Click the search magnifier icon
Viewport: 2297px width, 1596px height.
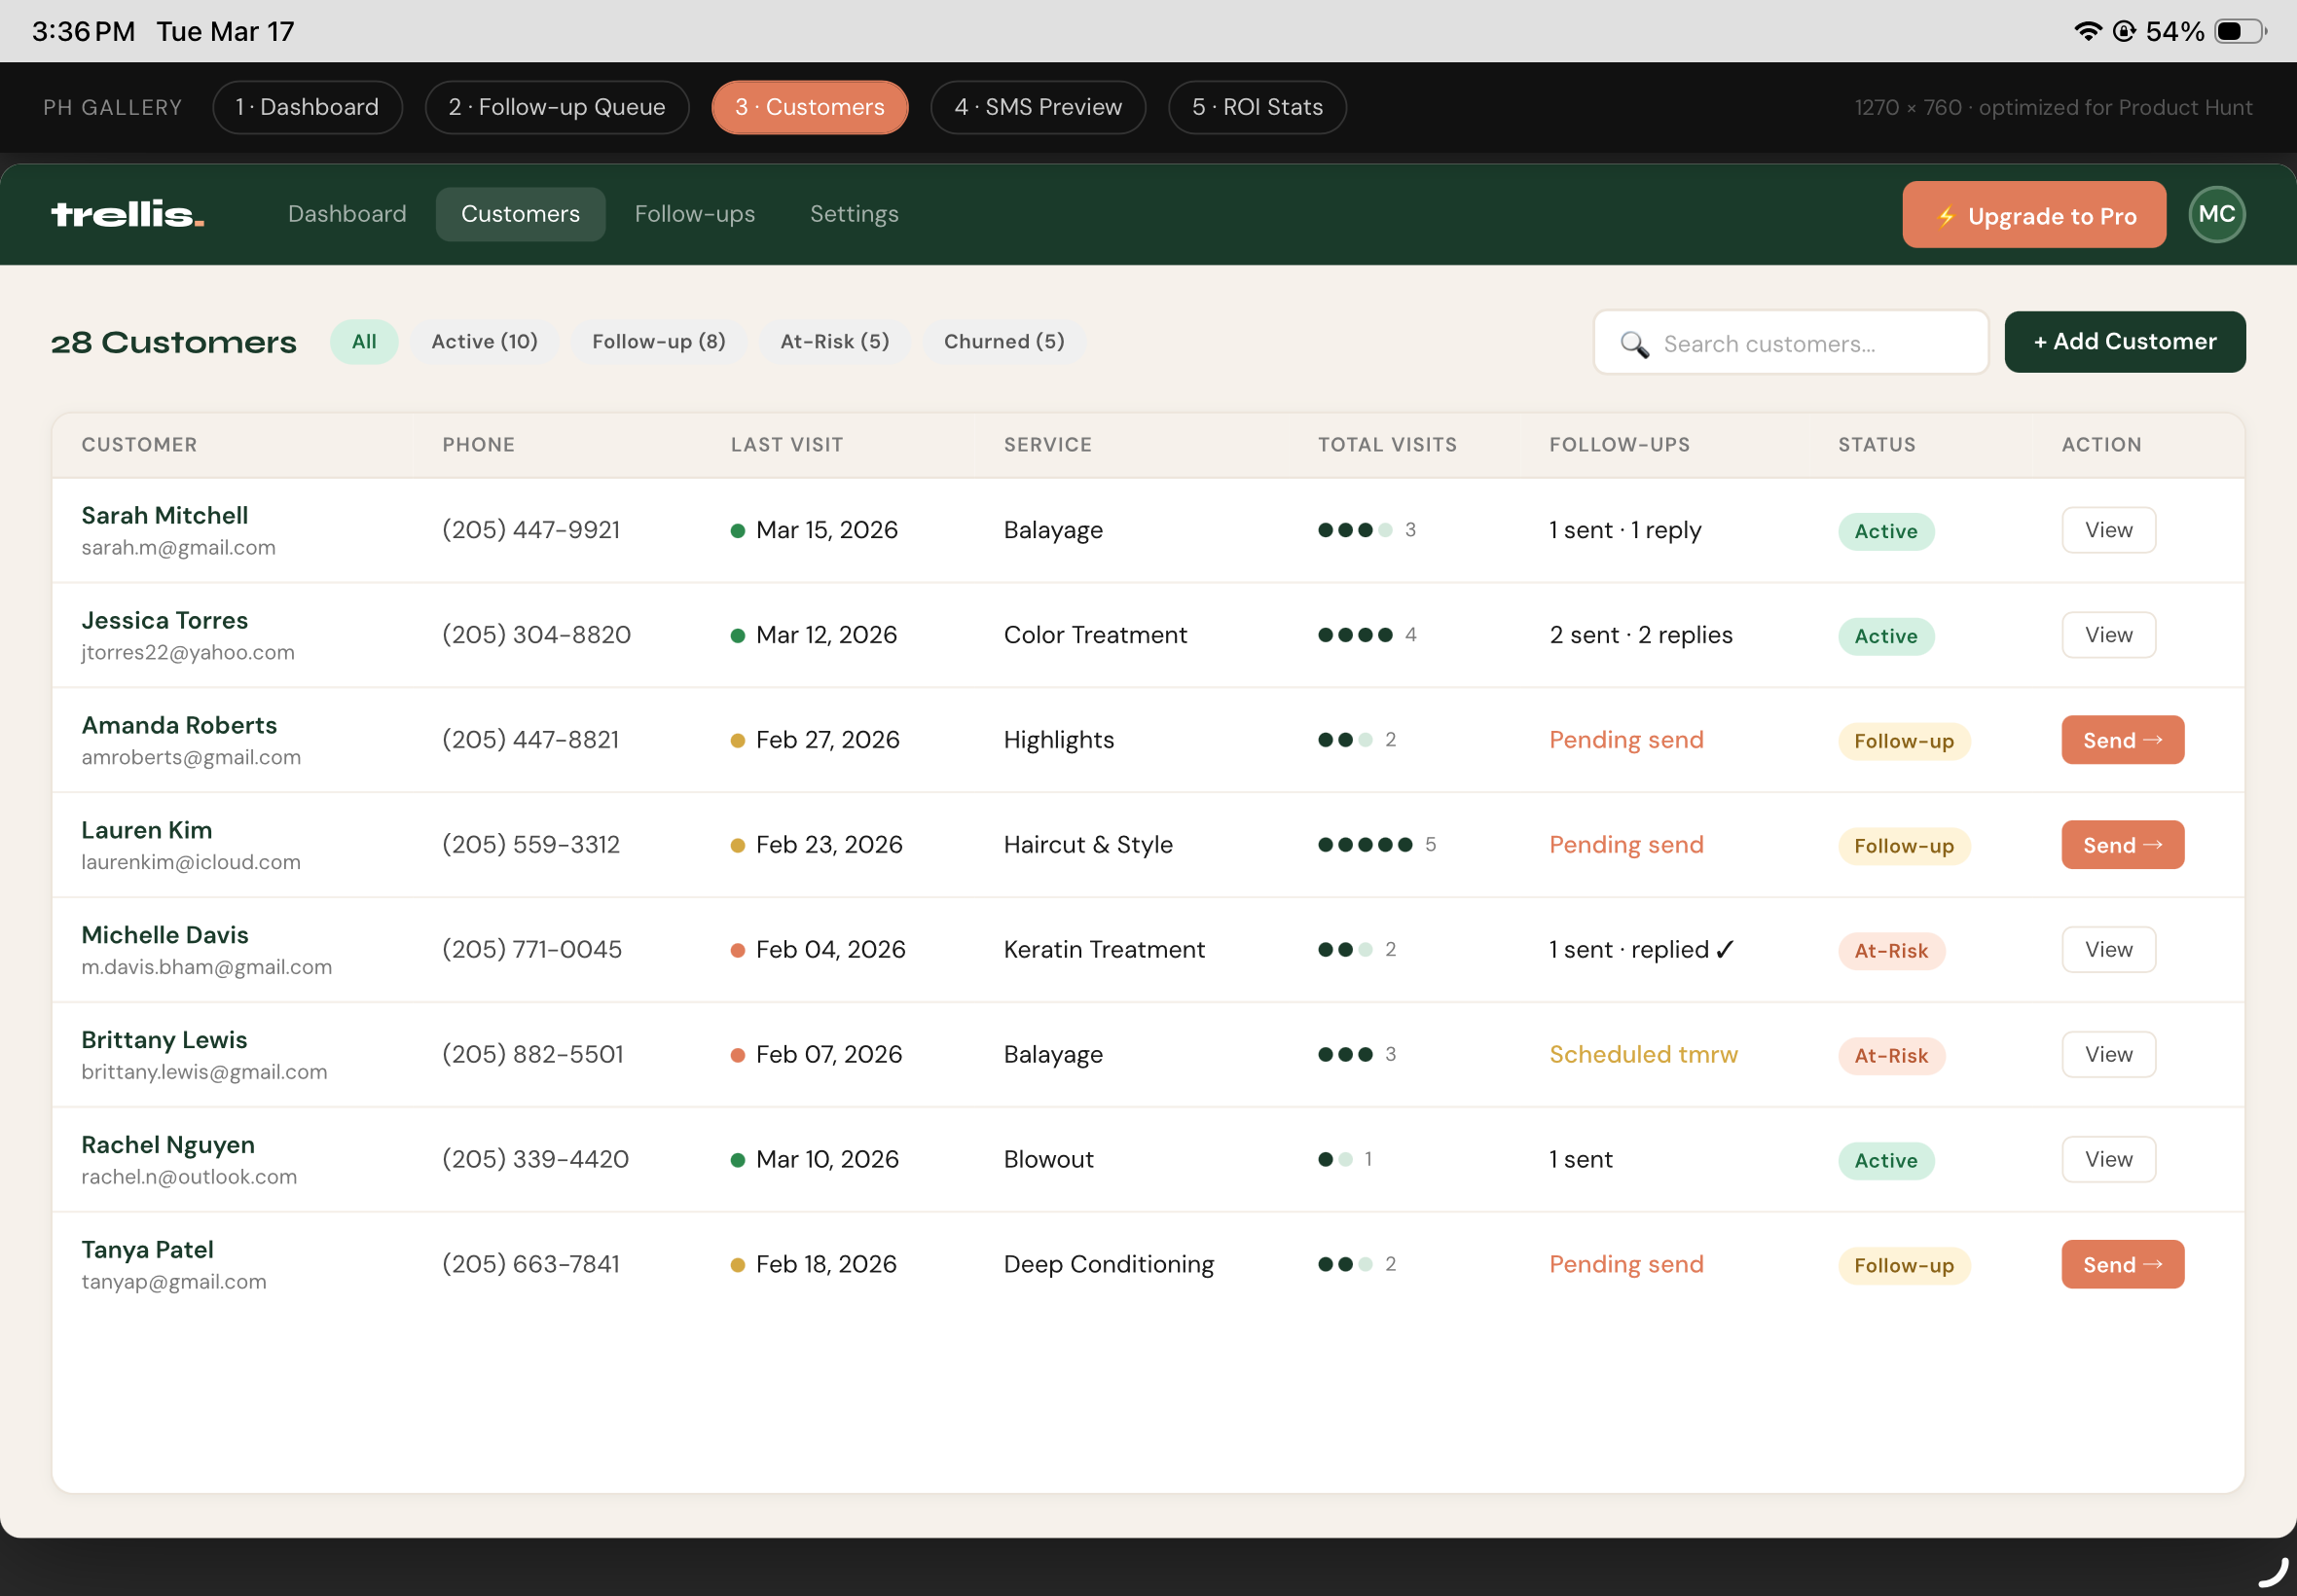click(1633, 344)
